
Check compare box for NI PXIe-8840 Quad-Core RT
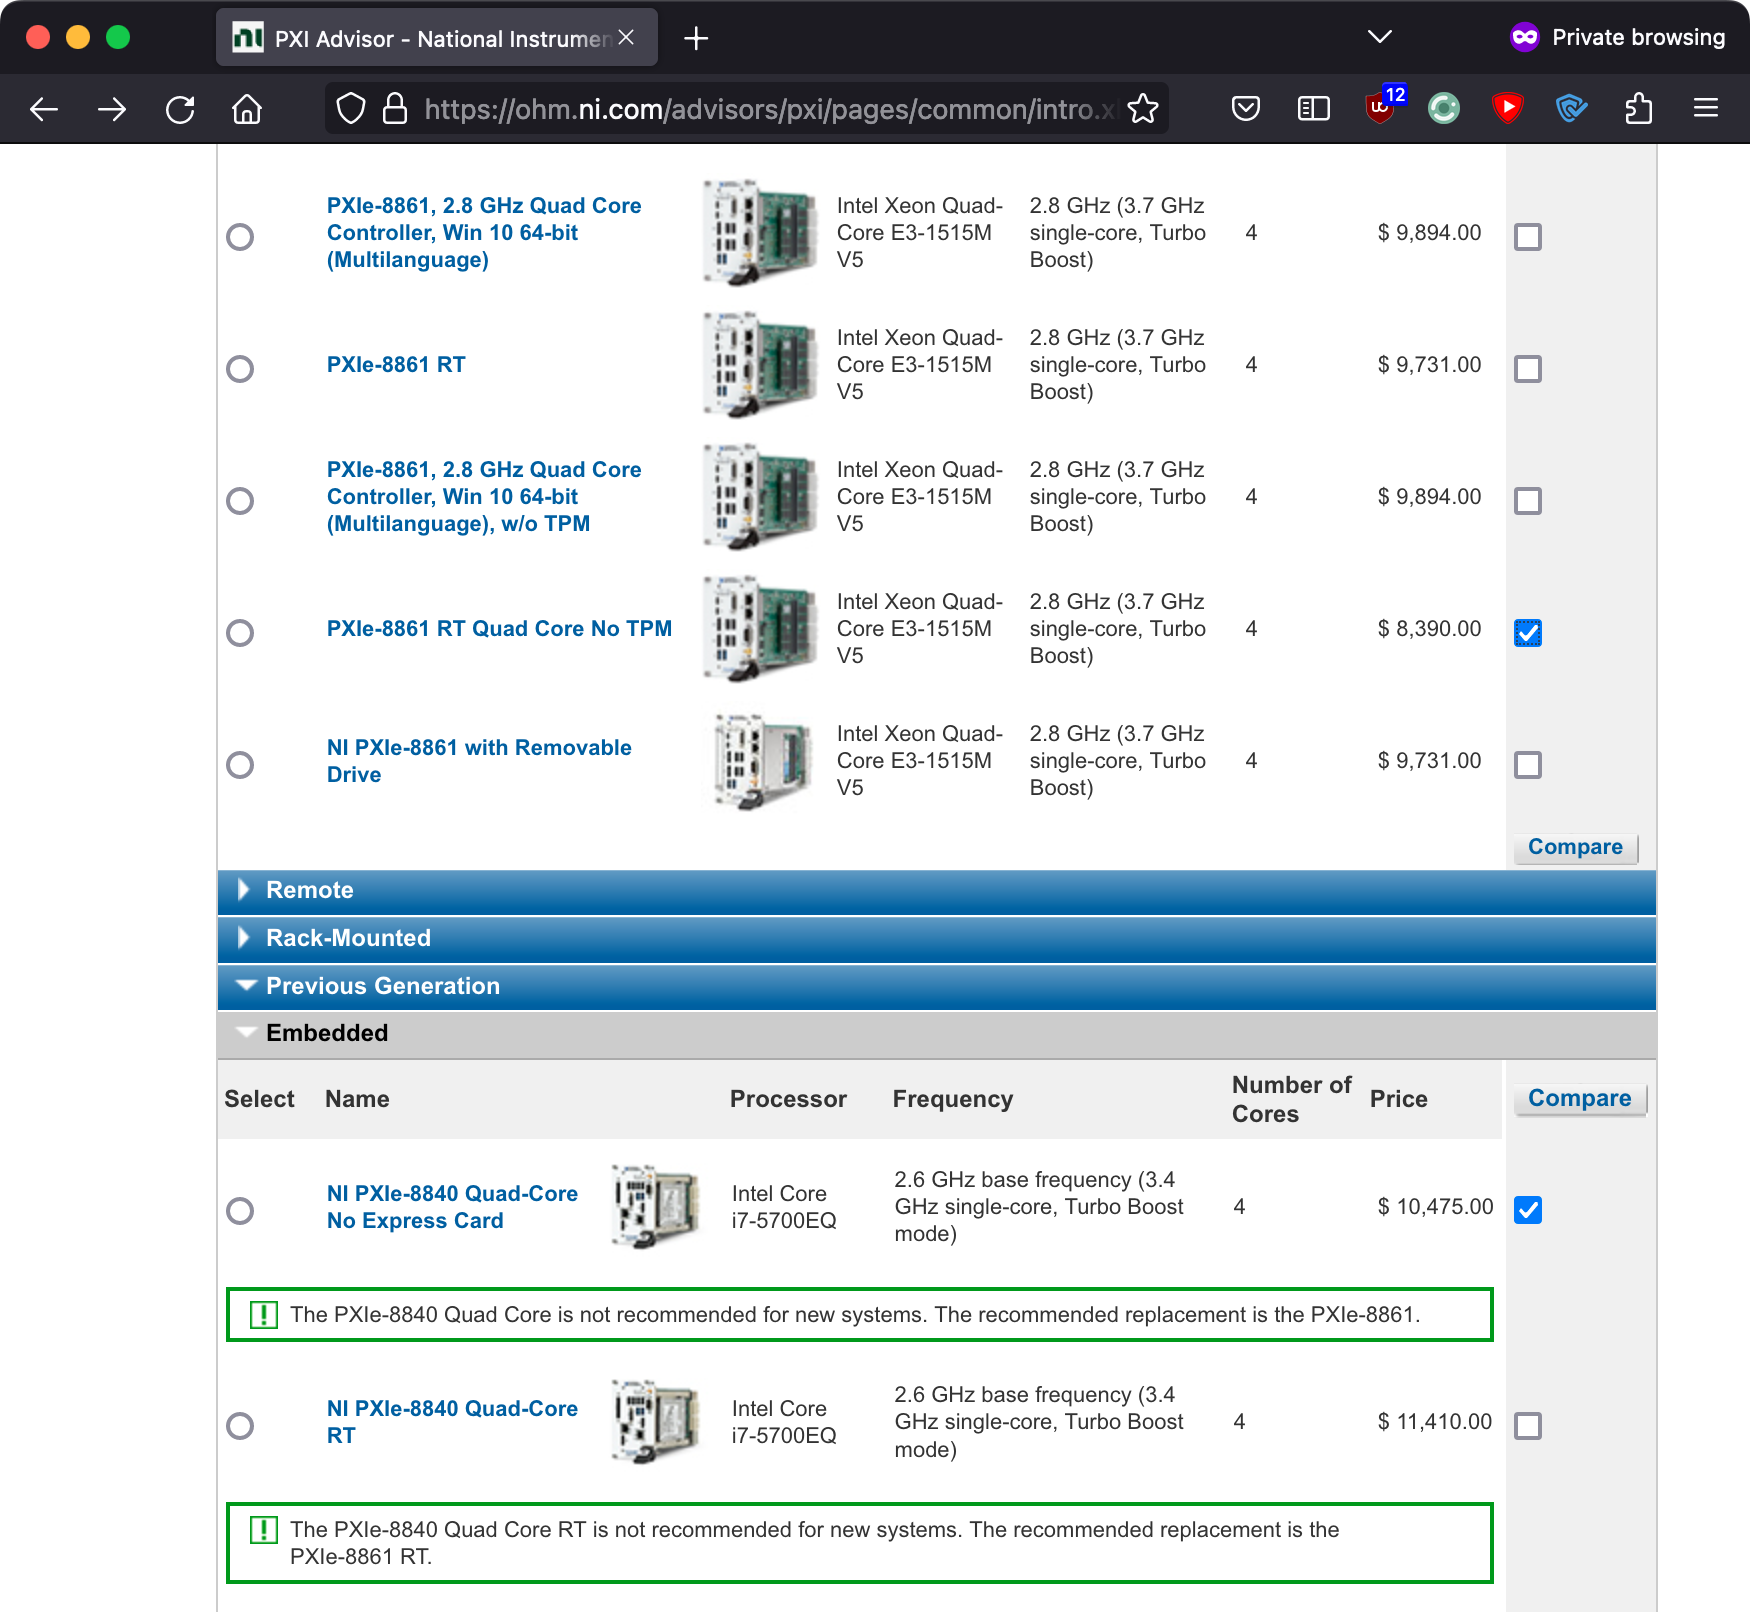pos(1527,1425)
